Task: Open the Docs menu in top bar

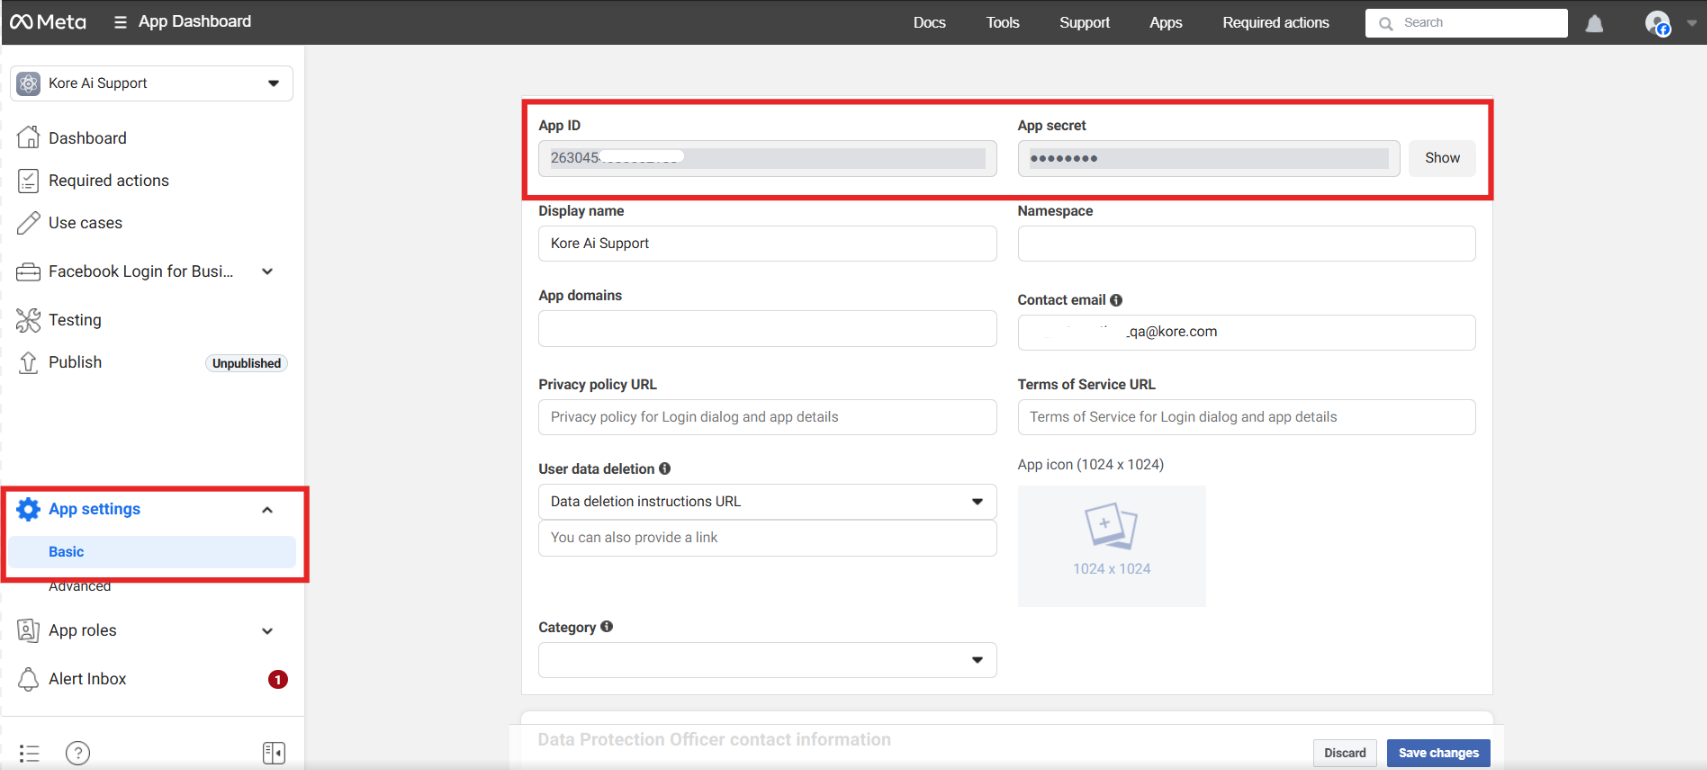Action: (x=928, y=22)
